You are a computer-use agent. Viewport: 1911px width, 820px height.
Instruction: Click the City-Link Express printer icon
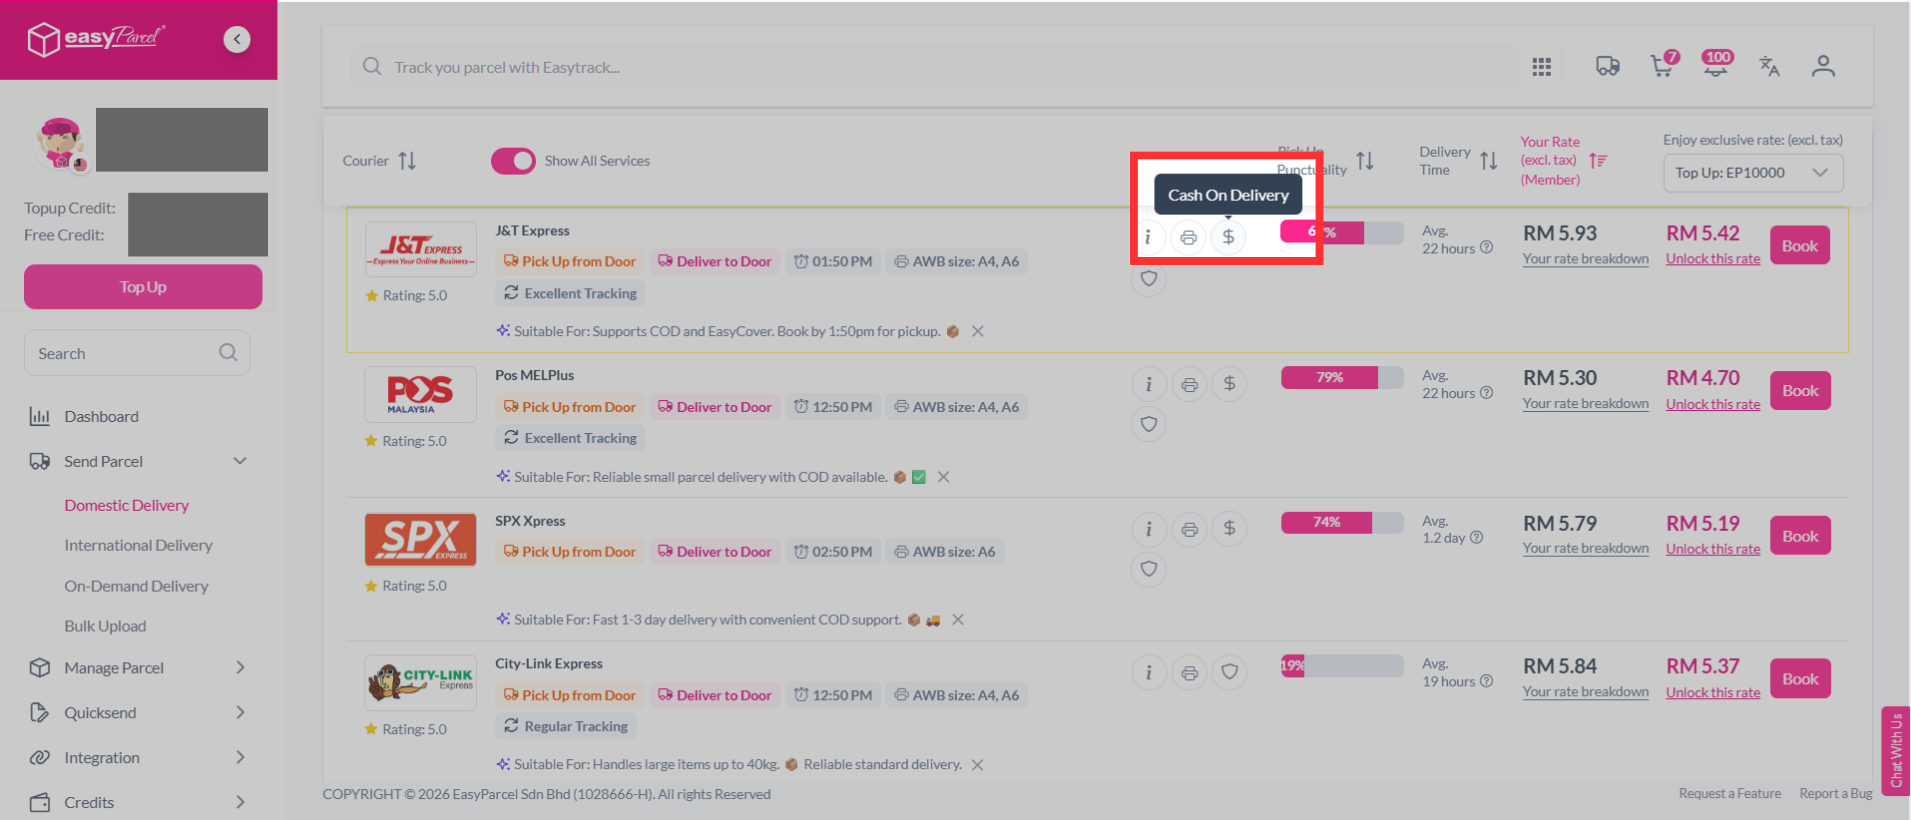tap(1189, 672)
